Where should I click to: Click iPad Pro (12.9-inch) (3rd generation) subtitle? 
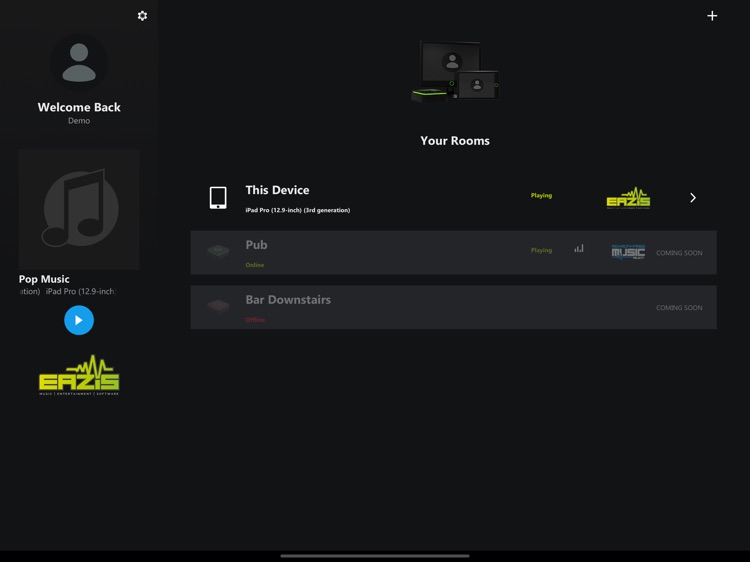pyautogui.click(x=298, y=210)
